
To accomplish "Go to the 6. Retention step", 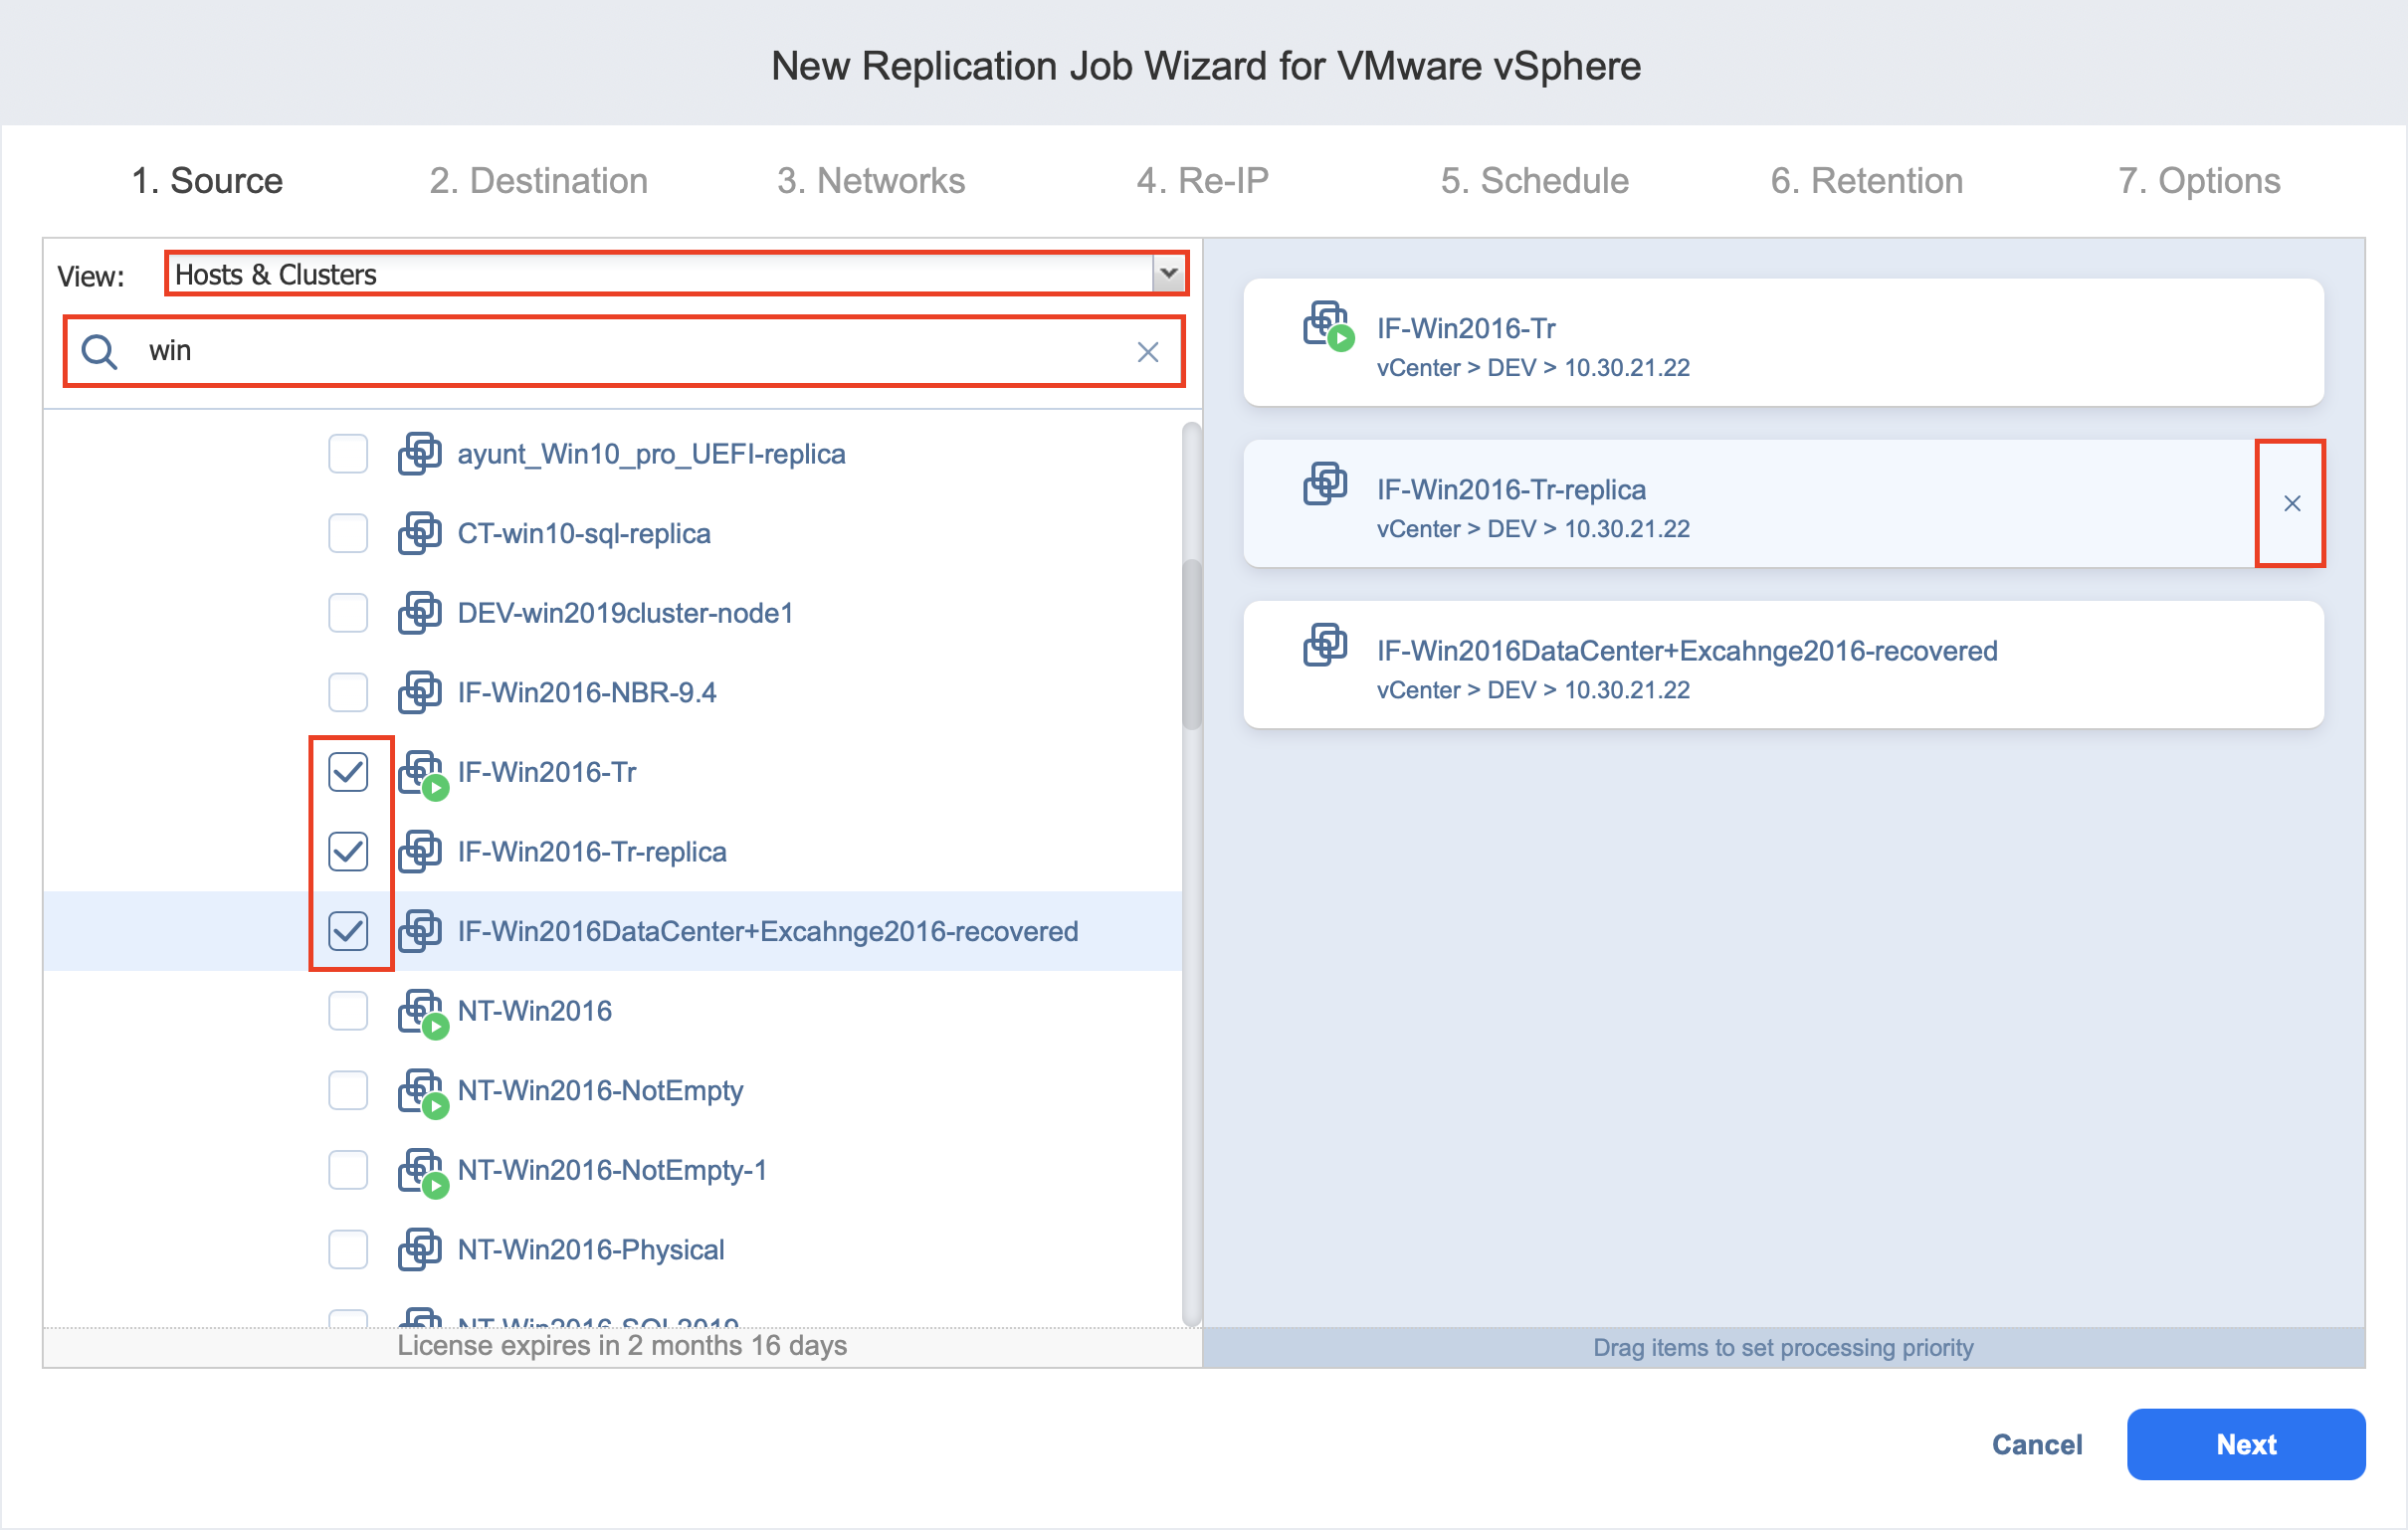I will [x=1867, y=181].
